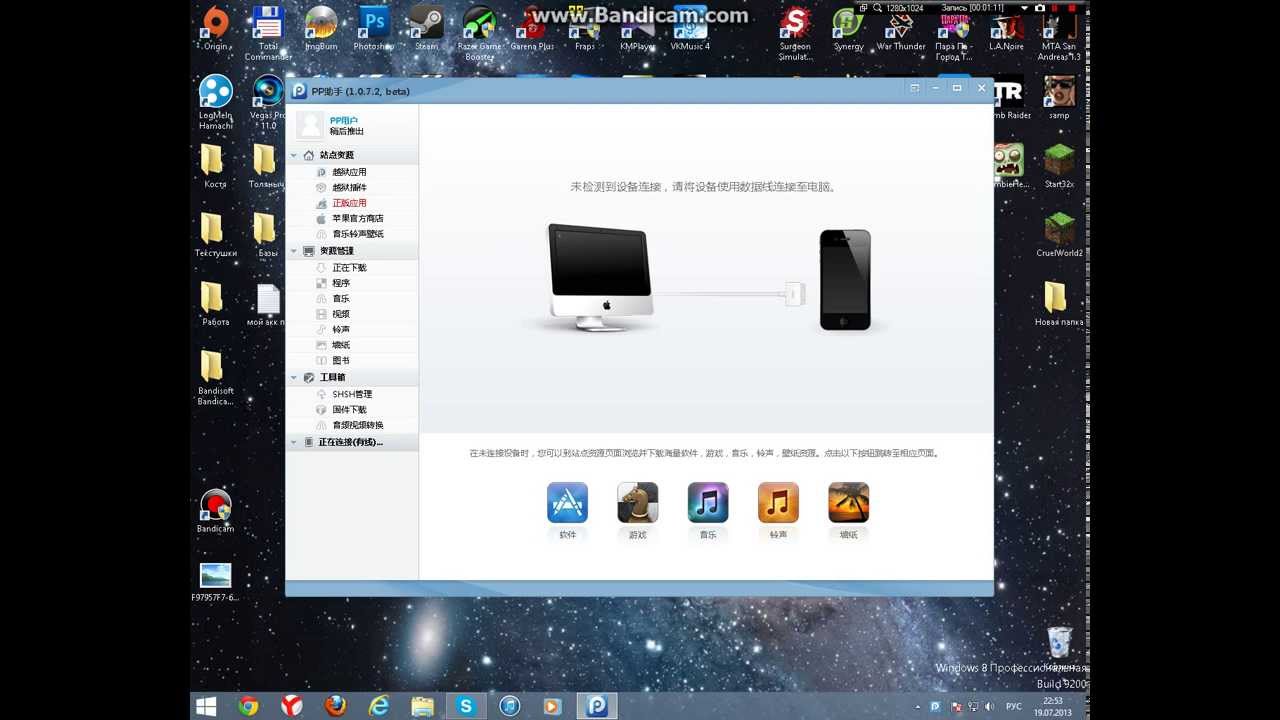Open File Explorer from the taskbar
Image resolution: width=1280 pixels, height=720 pixels.
click(x=423, y=706)
